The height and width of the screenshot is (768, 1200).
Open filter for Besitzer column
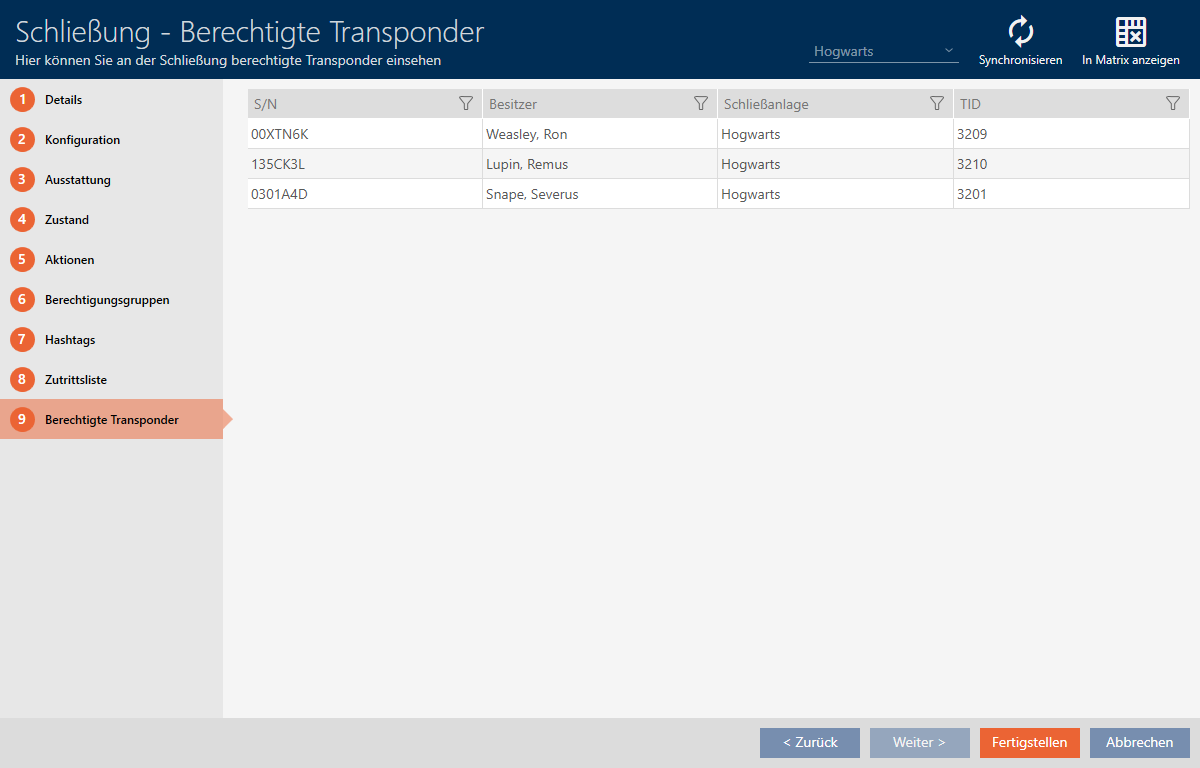tap(701, 103)
